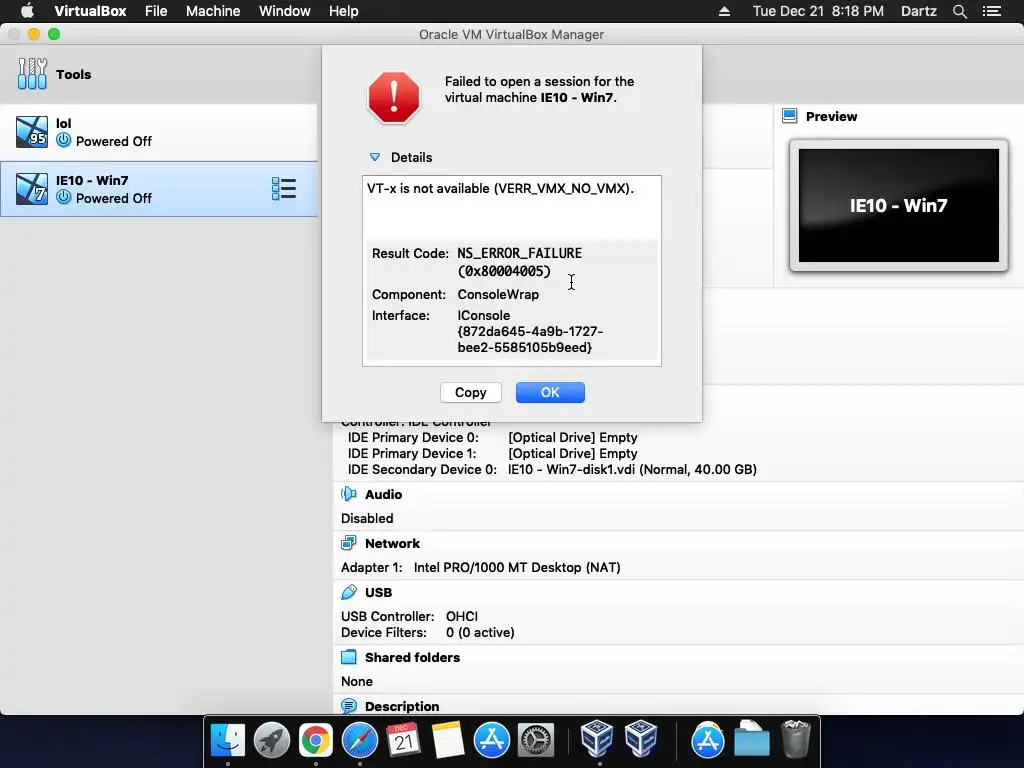Open the Machine menu

coord(213,11)
